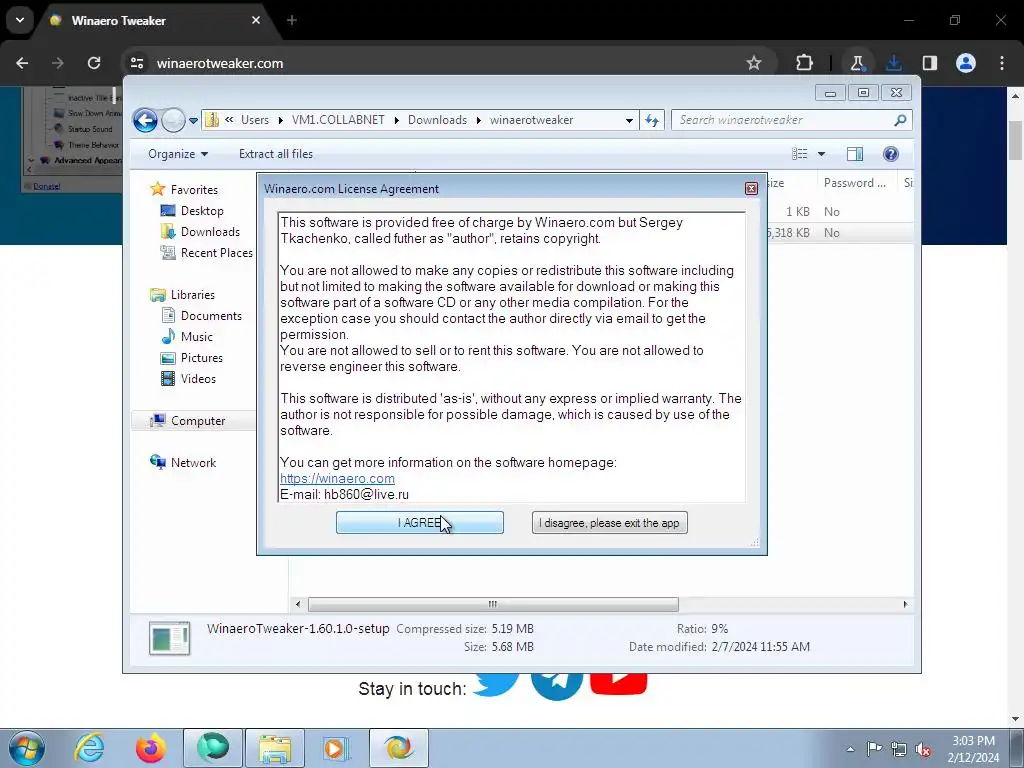Open Music library

pos(197,336)
